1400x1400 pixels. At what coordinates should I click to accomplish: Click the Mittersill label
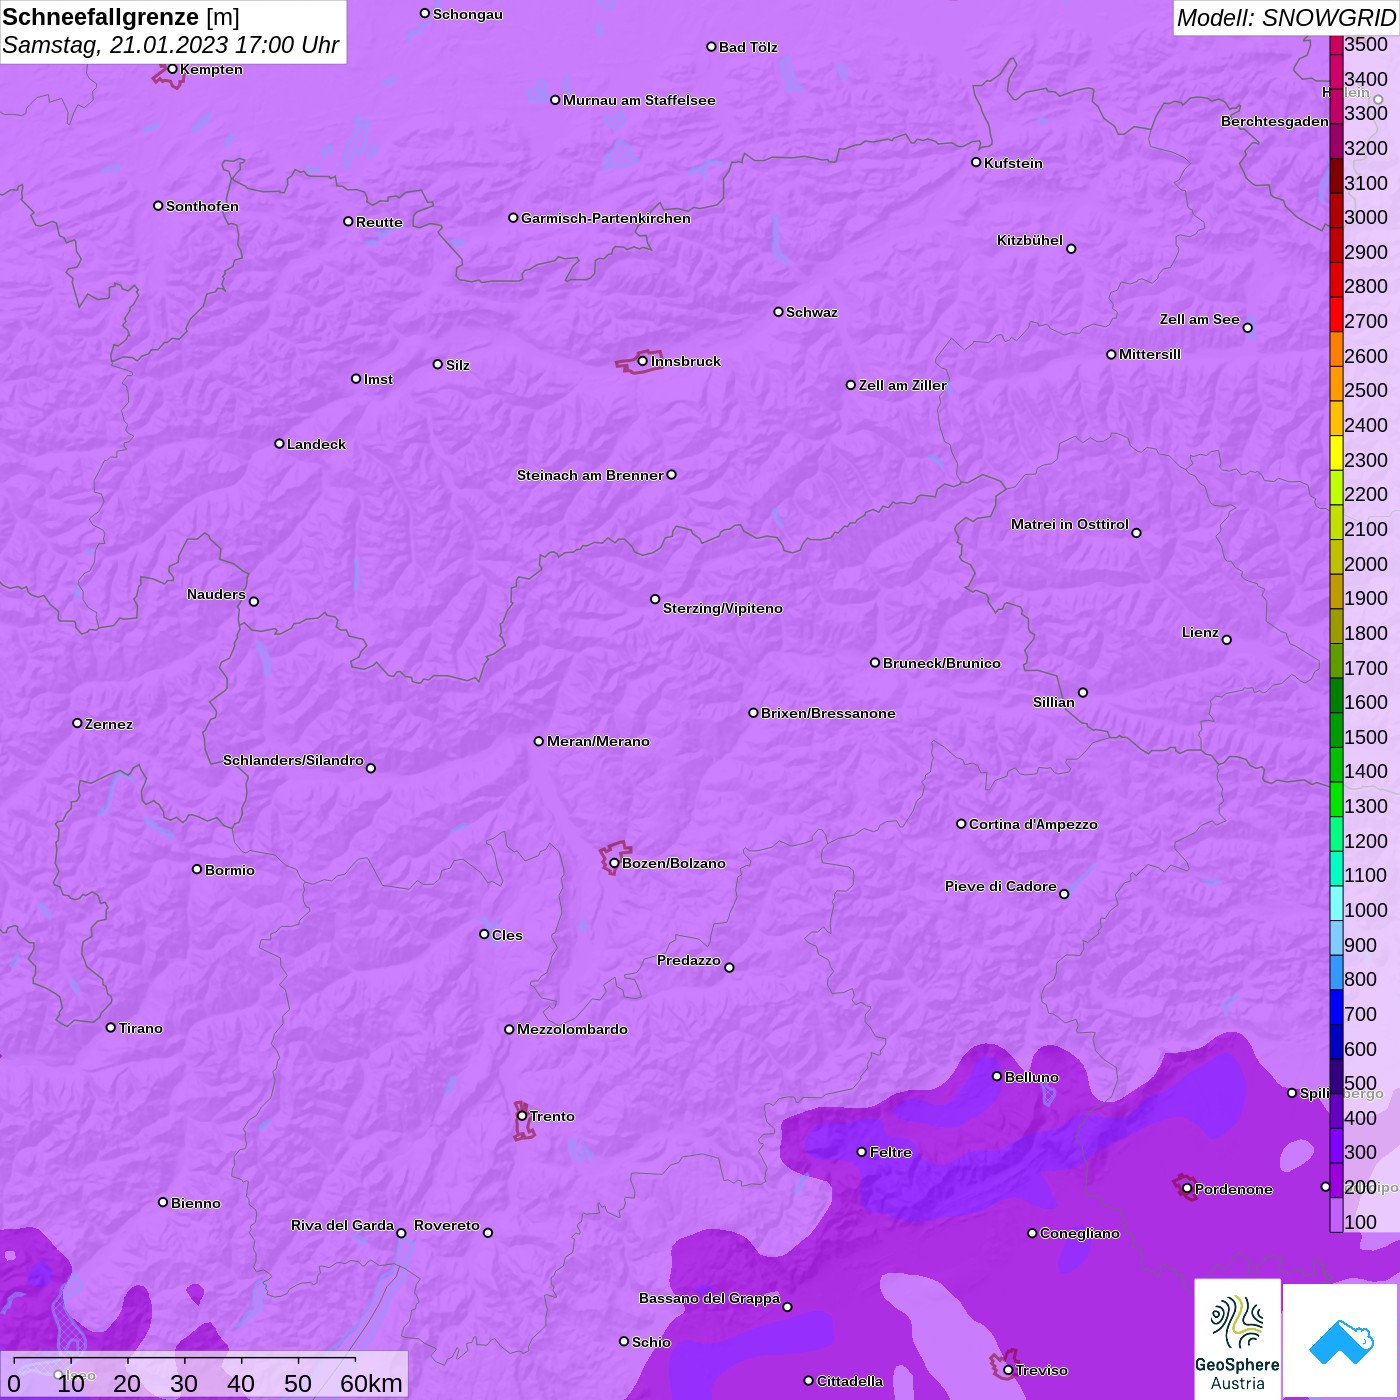1150,354
